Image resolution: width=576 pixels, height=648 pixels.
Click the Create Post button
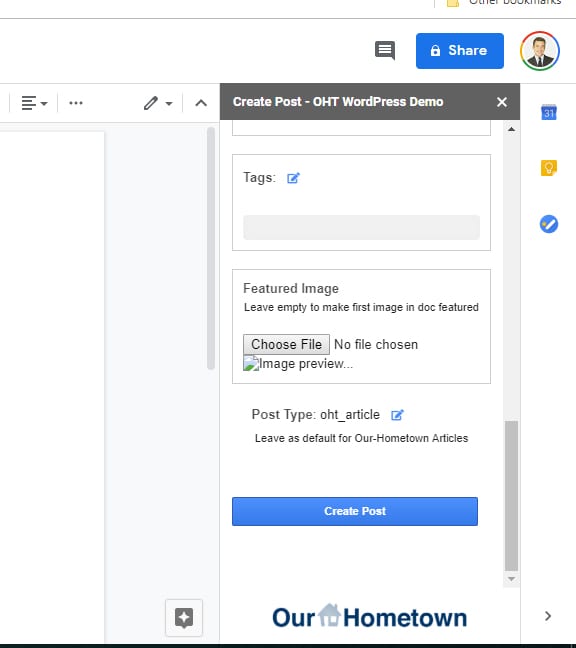click(355, 511)
